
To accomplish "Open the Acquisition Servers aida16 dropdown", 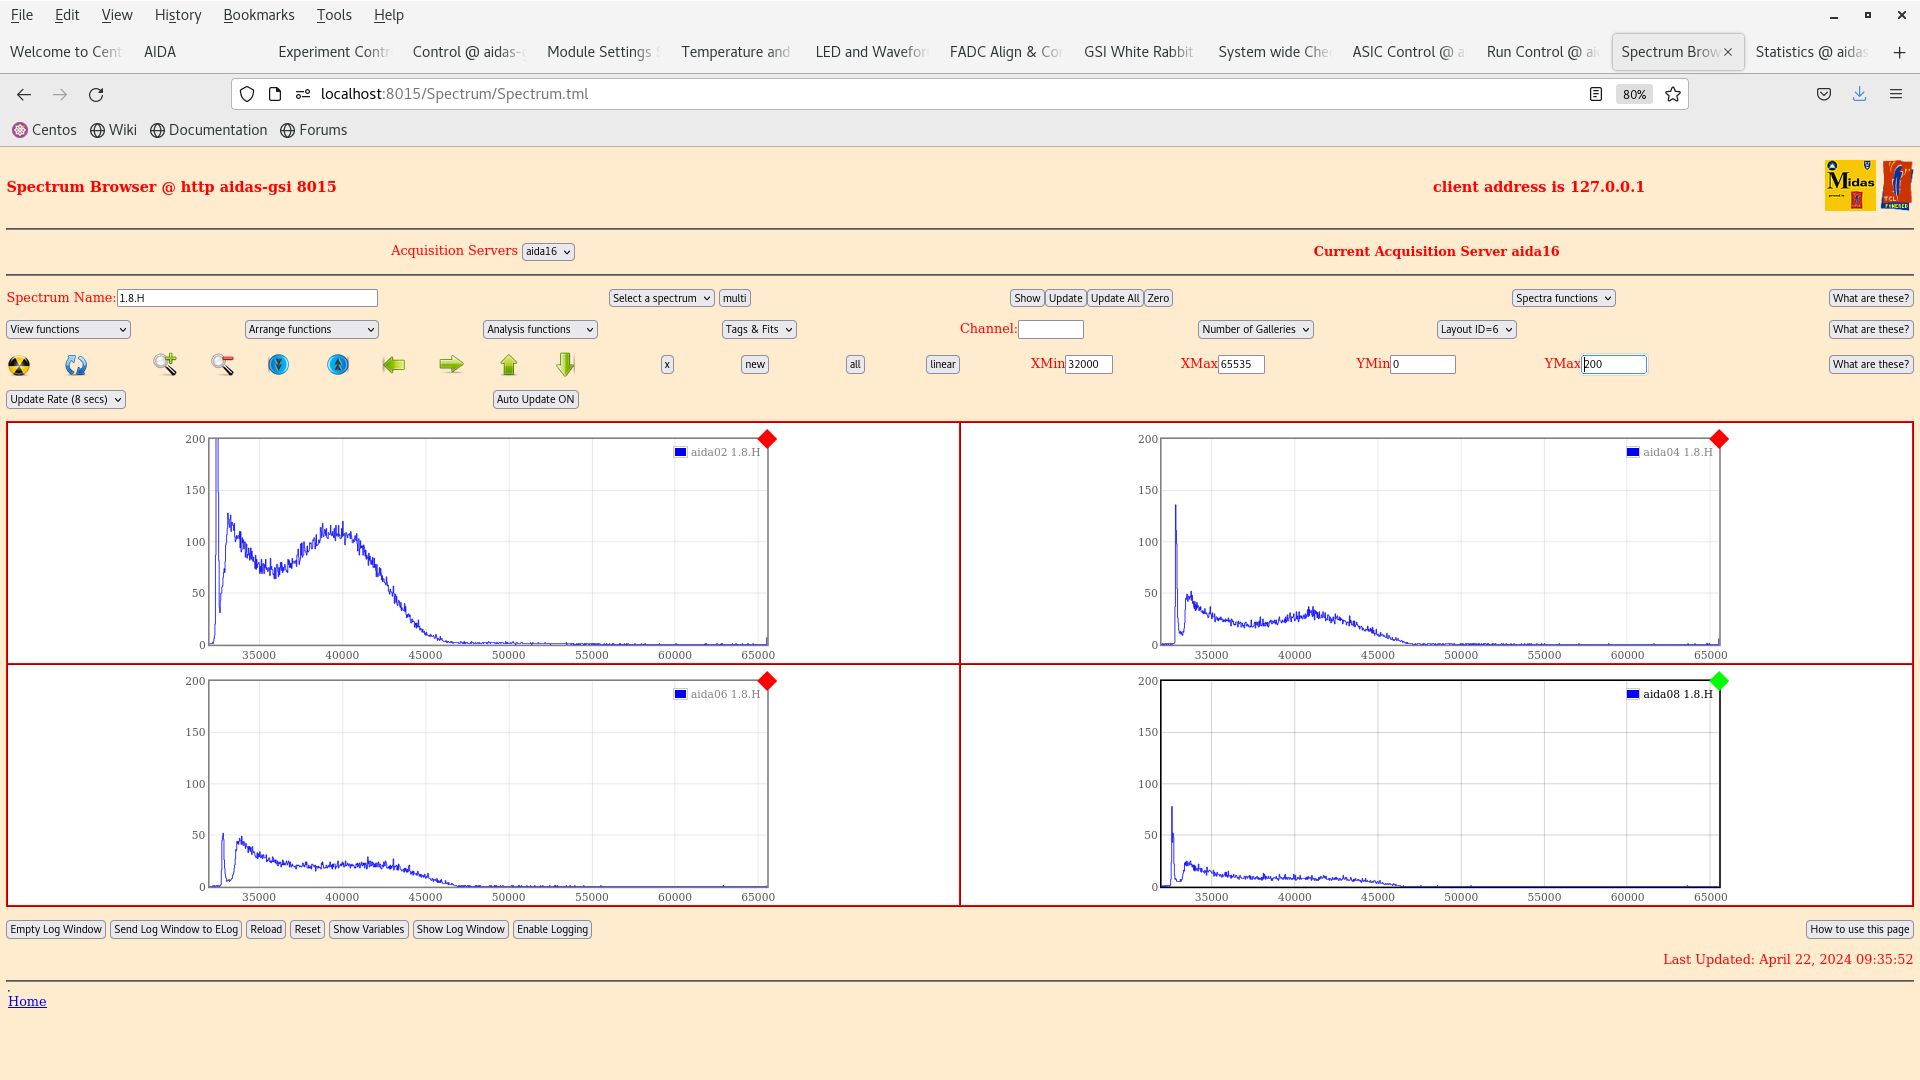I will click(548, 252).
